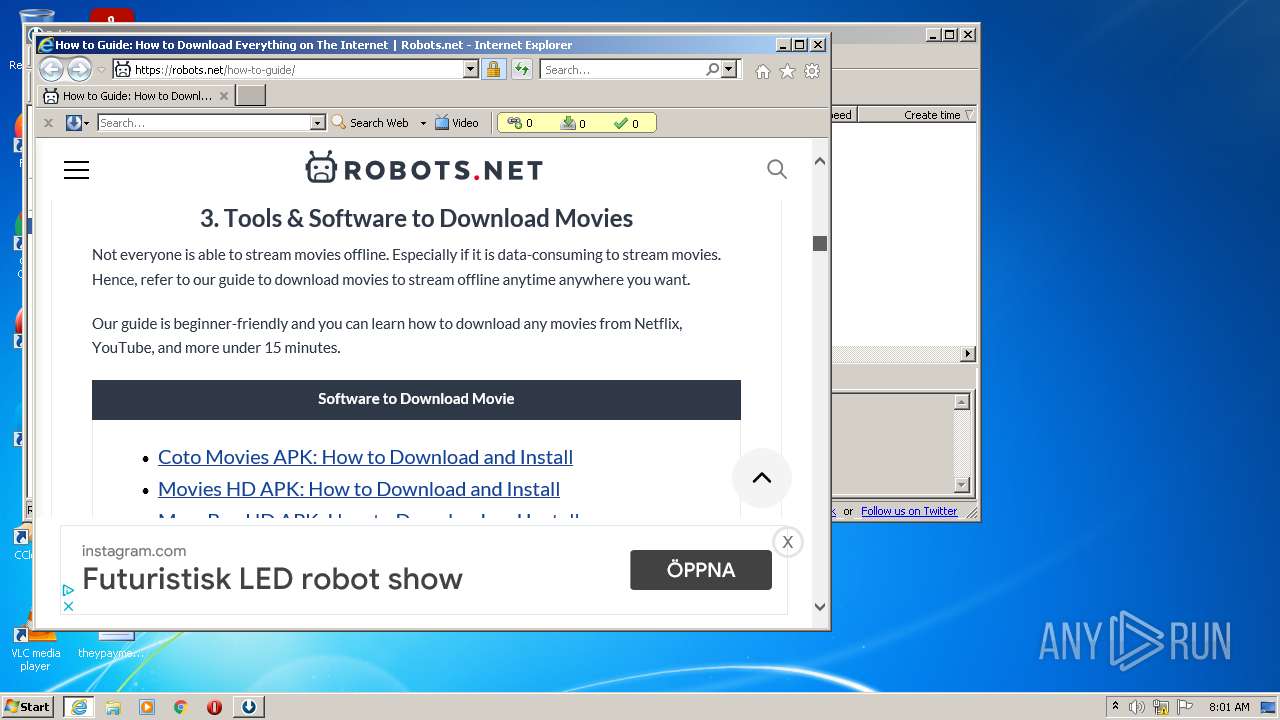Close the 'How to Guide' tab
This screenshot has width=1280, height=720.
click(224, 96)
